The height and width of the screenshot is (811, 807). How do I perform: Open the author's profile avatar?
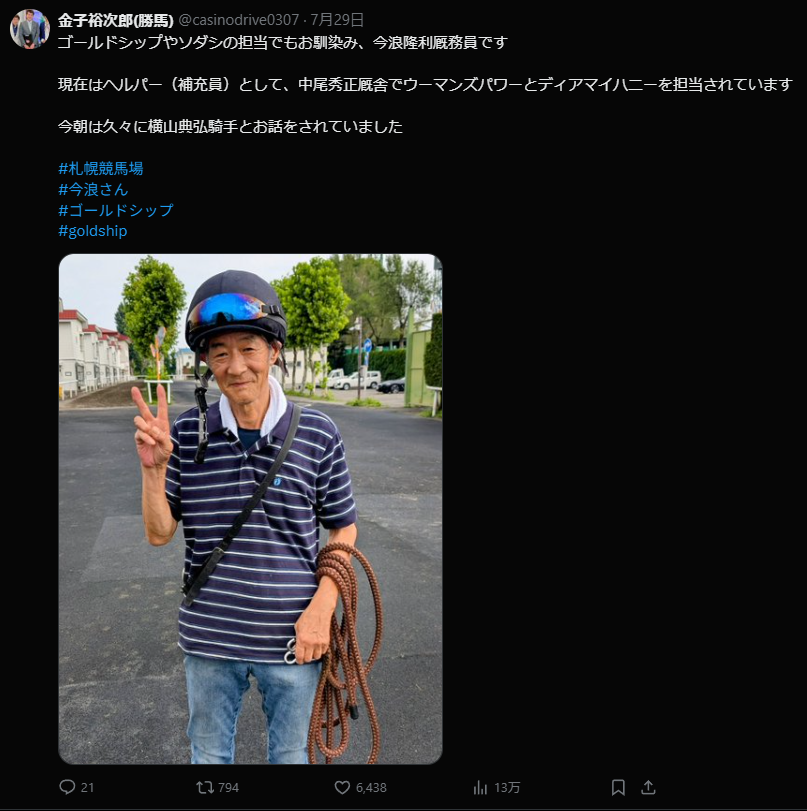(30, 29)
